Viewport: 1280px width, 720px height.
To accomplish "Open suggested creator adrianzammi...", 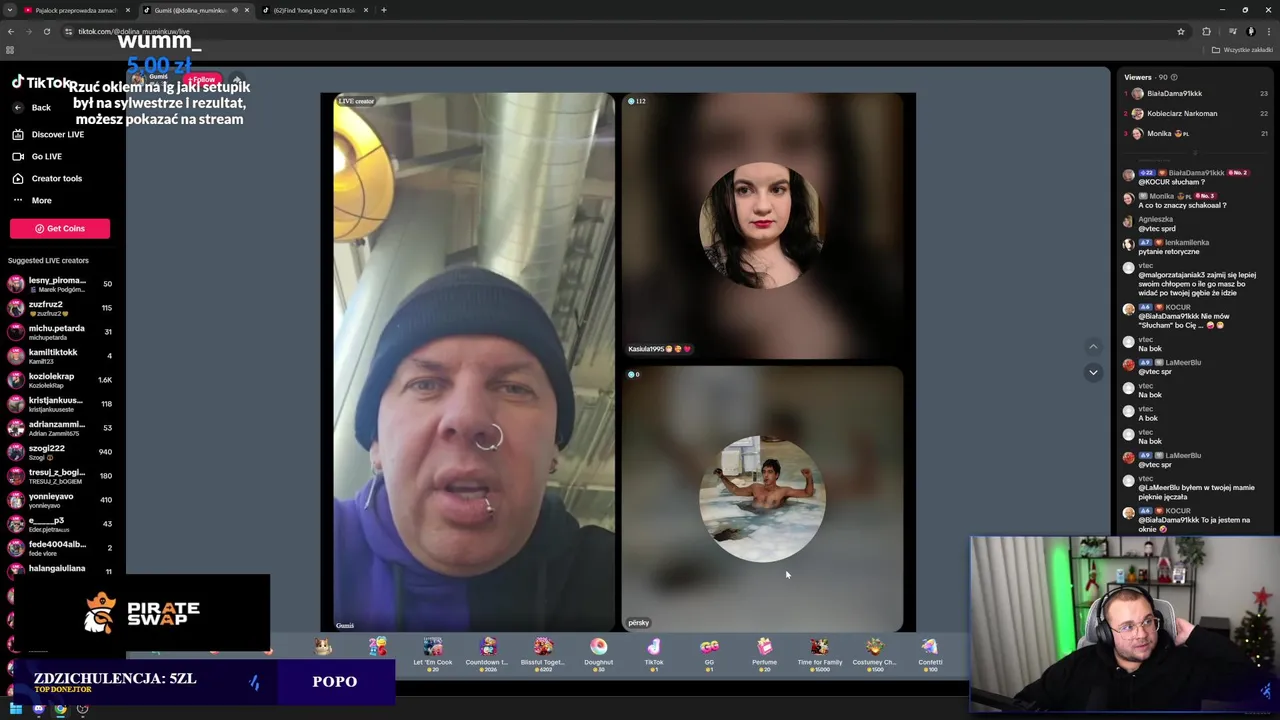I will pos(60,428).
